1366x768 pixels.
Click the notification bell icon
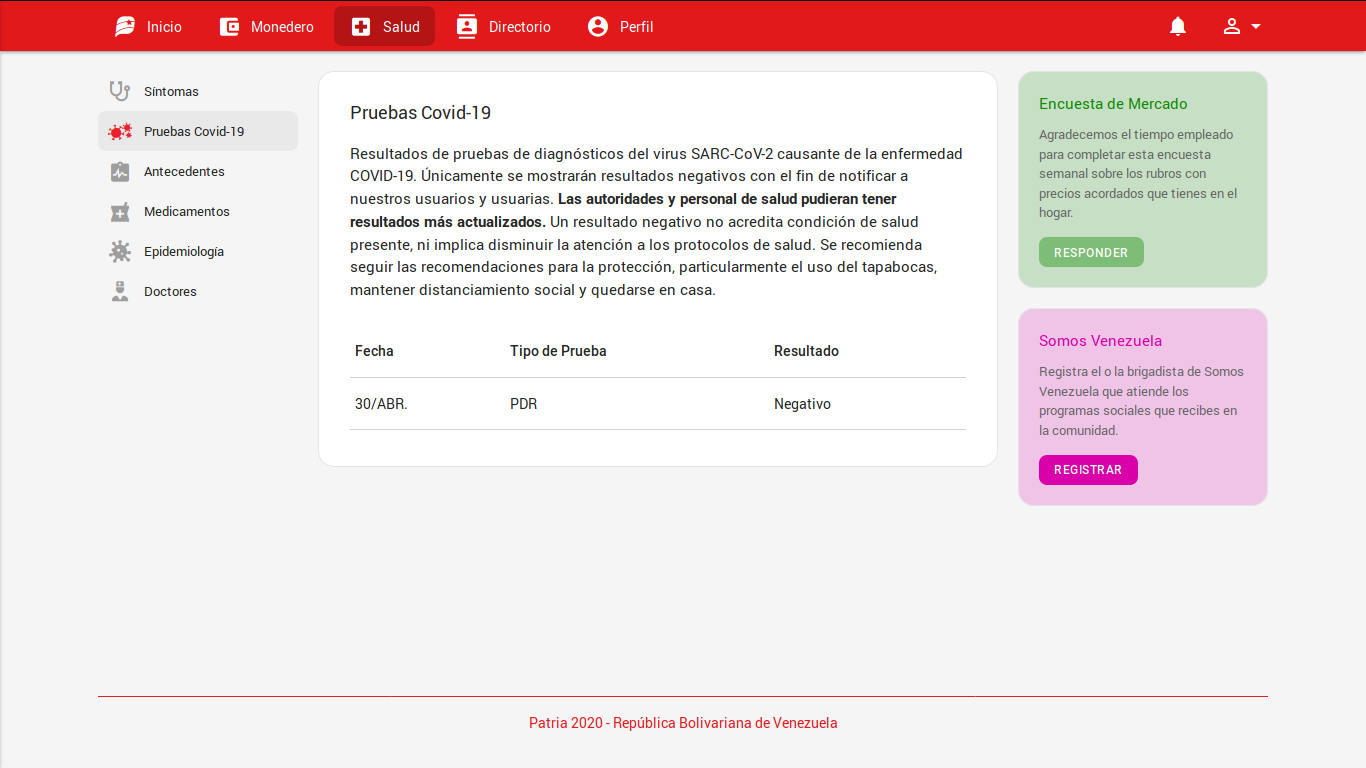[1178, 27]
